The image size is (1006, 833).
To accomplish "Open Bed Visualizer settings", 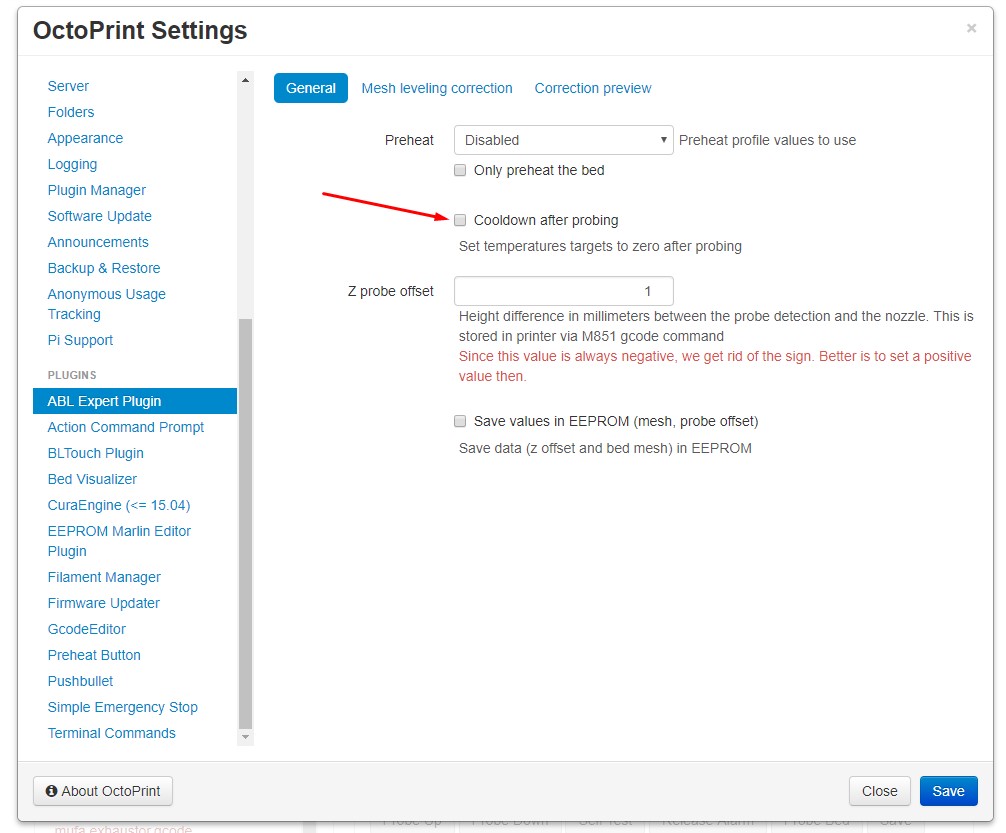I will click(92, 479).
